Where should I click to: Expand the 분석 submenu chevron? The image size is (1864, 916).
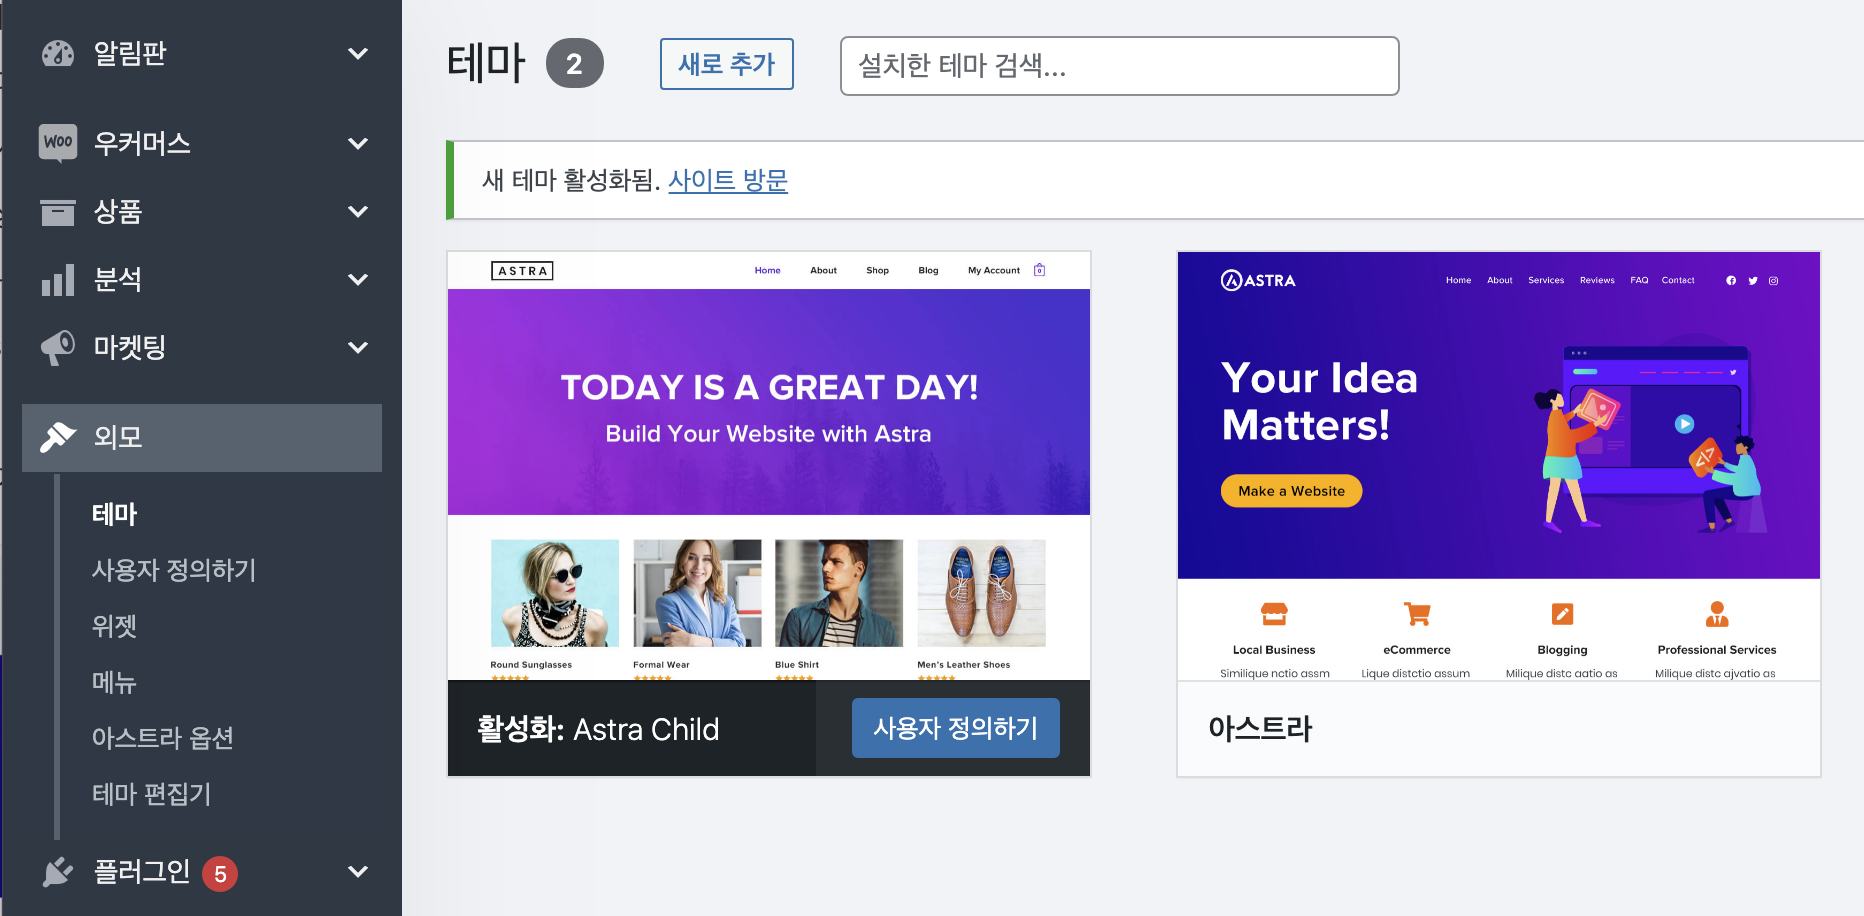click(358, 279)
